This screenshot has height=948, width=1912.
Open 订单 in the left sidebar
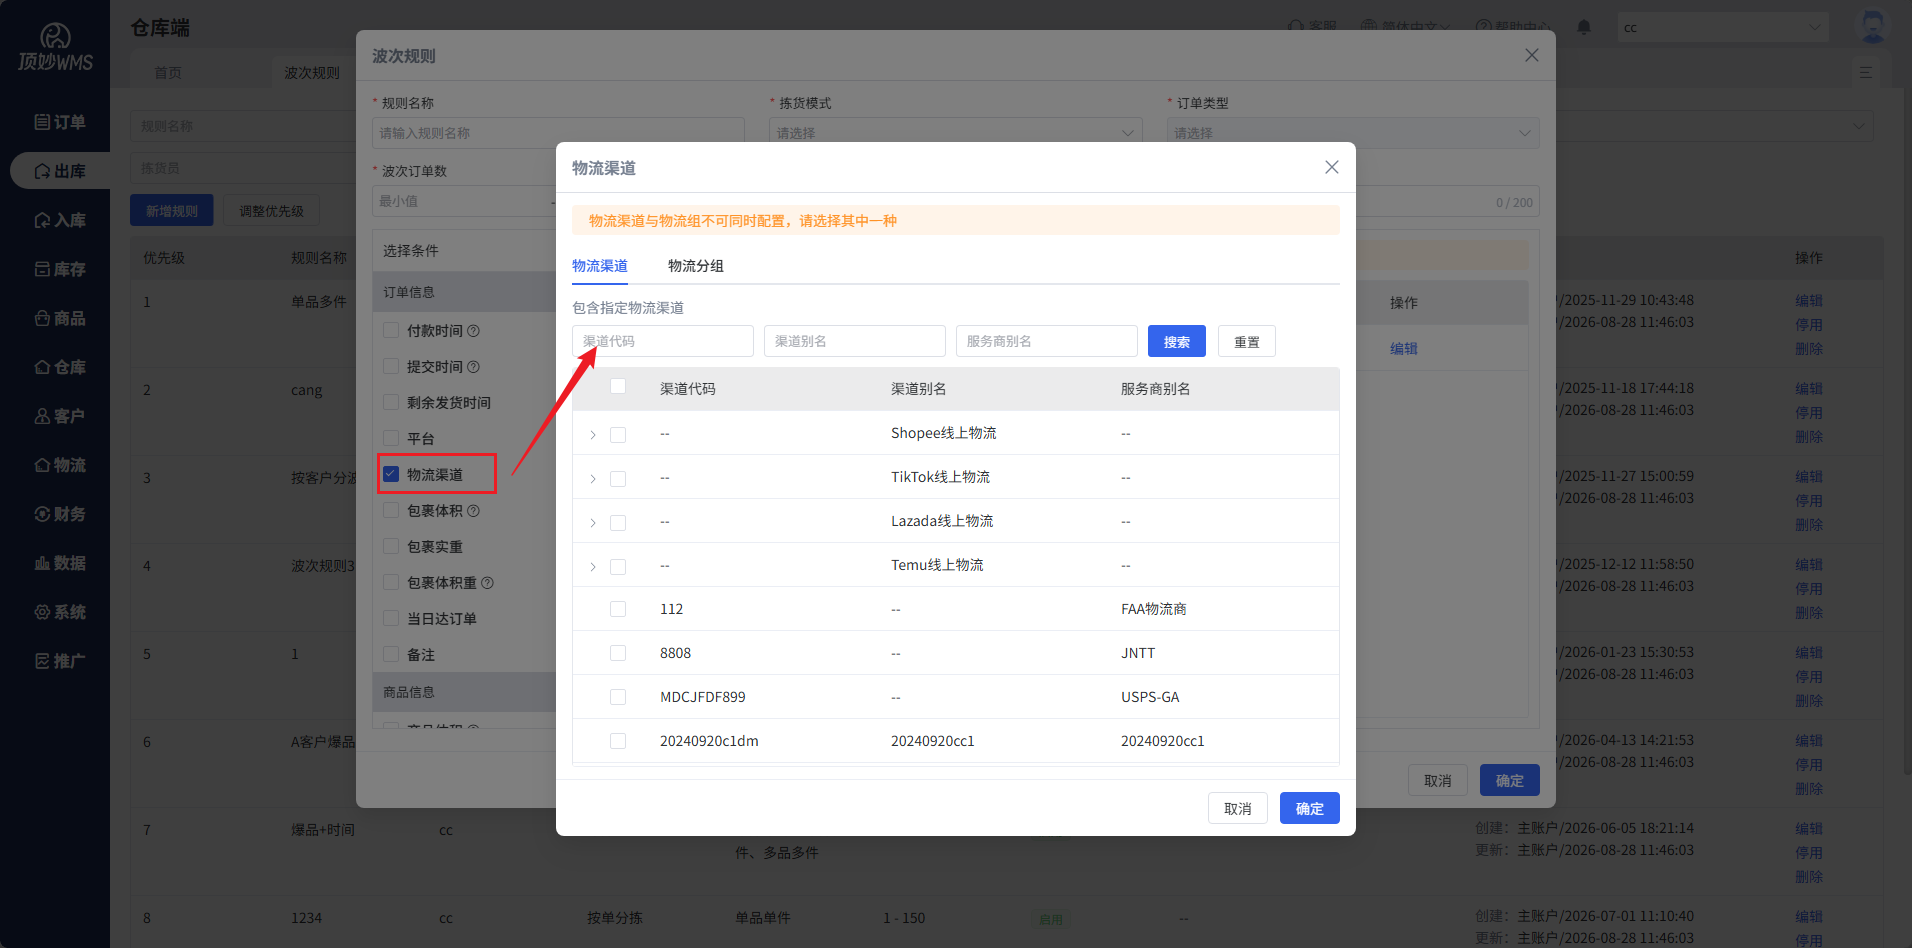[x=60, y=122]
